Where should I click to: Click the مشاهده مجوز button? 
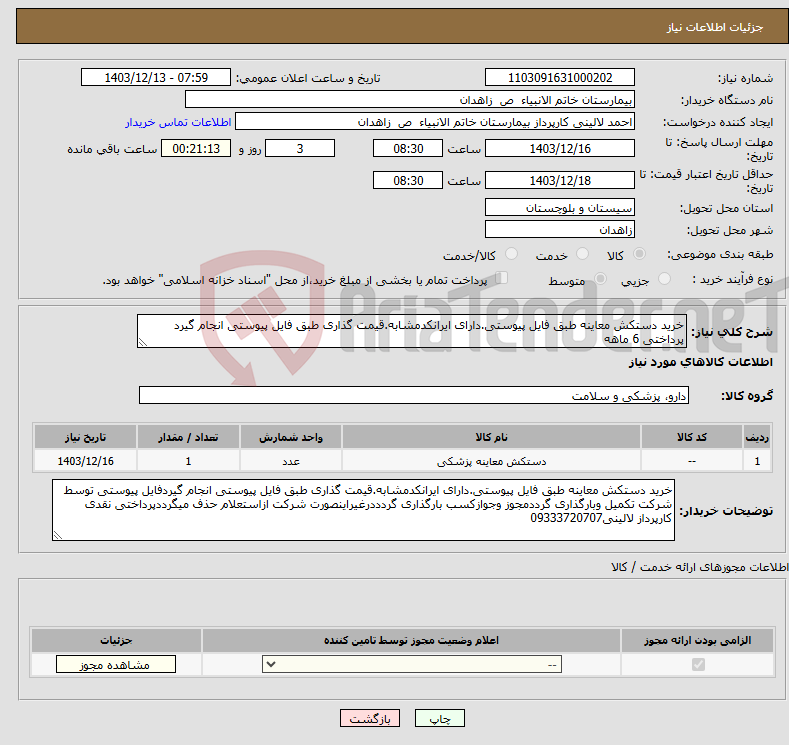(116, 665)
